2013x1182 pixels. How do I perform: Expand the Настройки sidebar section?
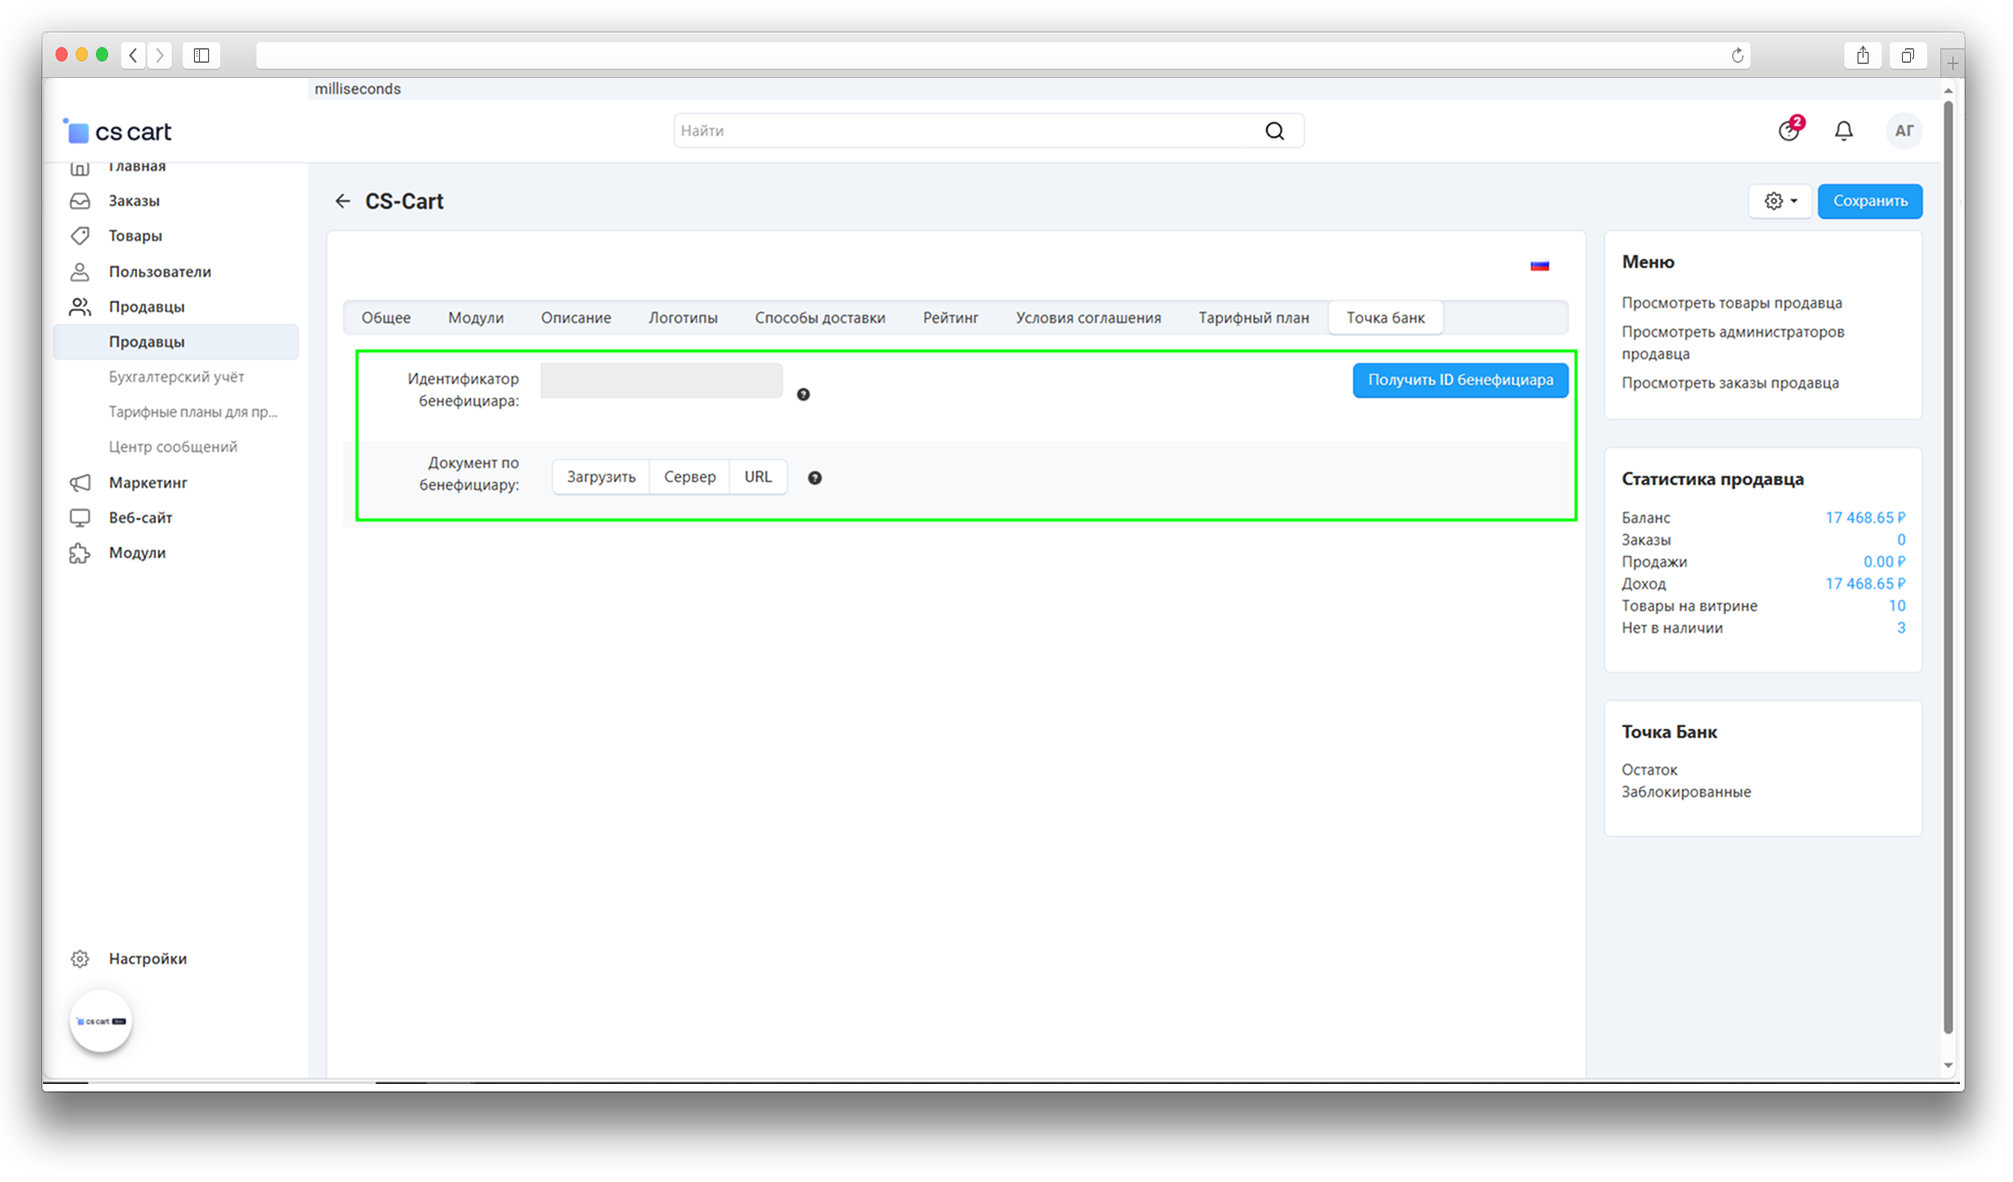coord(147,958)
